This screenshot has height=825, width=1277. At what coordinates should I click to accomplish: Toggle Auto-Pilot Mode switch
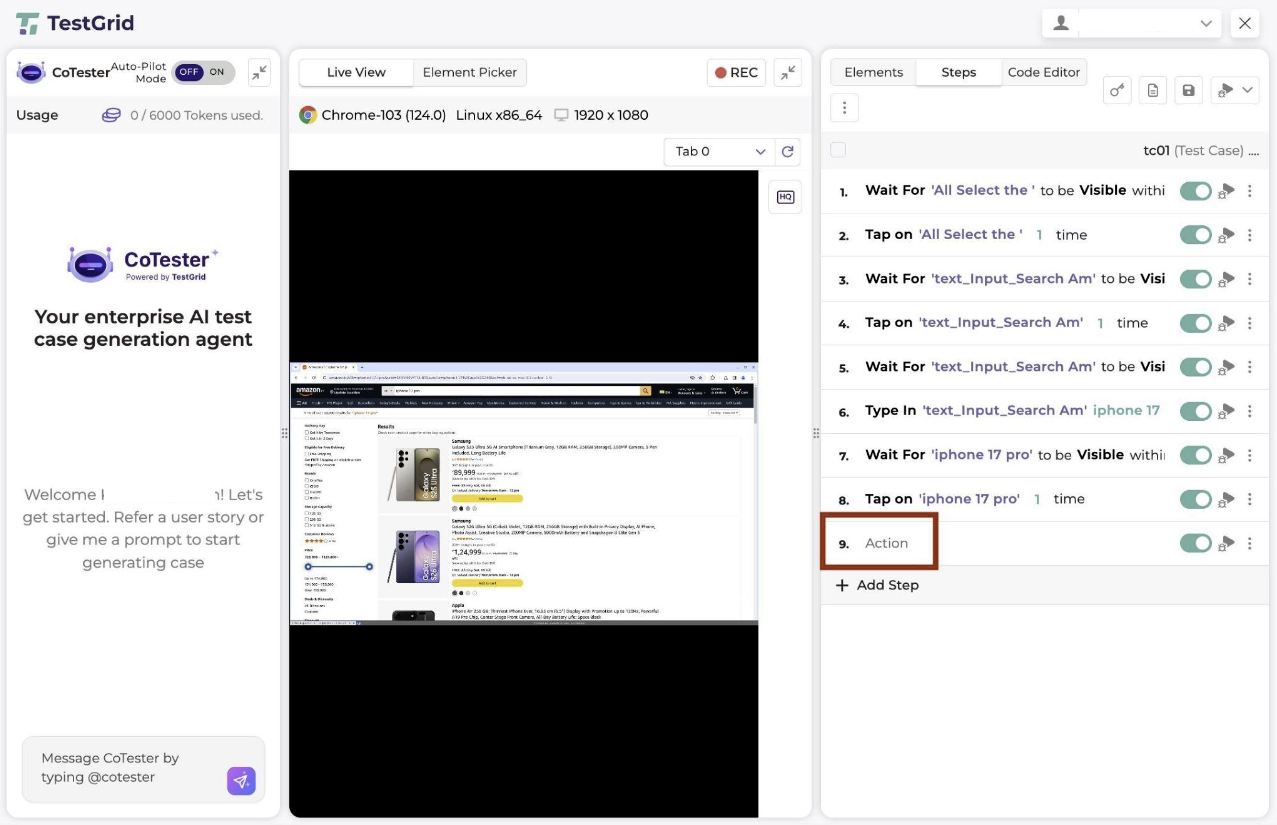203,72
